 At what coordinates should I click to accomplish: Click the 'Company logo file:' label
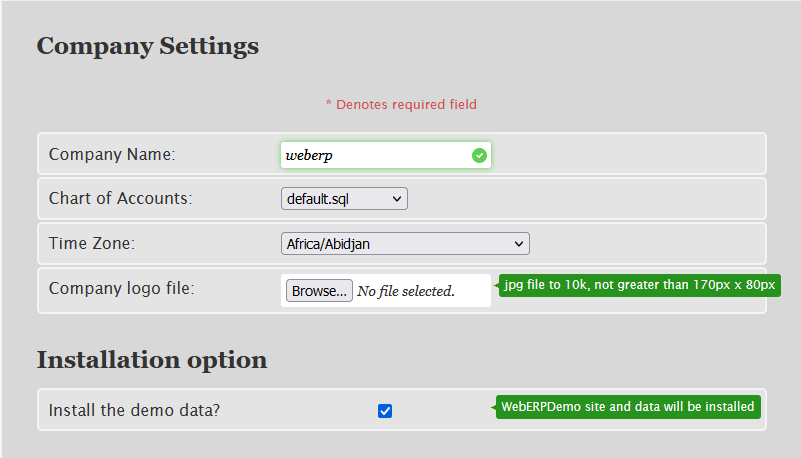(x=121, y=288)
